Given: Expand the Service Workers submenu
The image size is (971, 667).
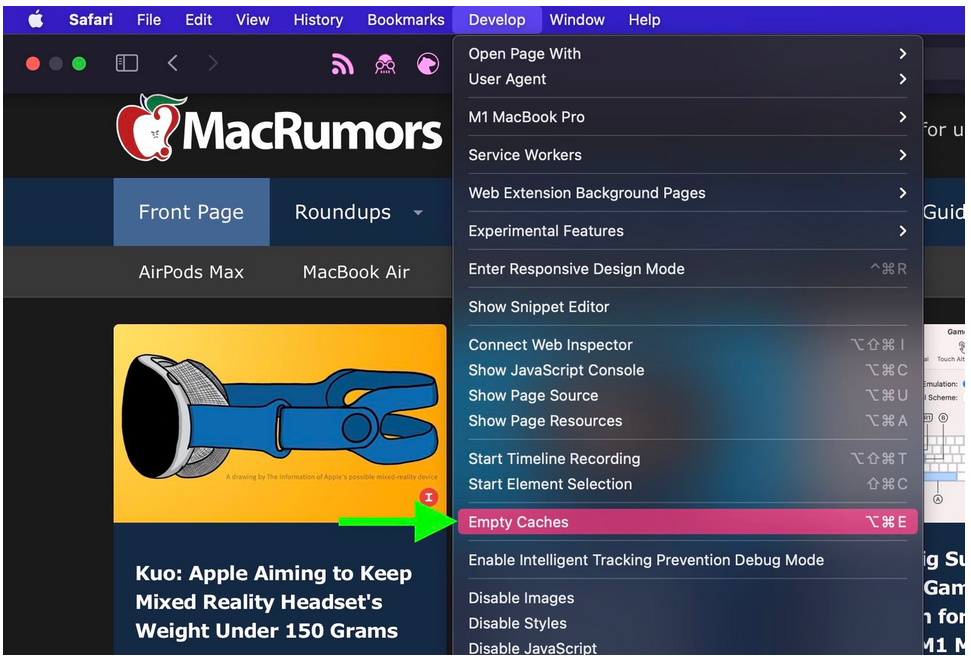Looking at the screenshot, I should tap(687, 155).
